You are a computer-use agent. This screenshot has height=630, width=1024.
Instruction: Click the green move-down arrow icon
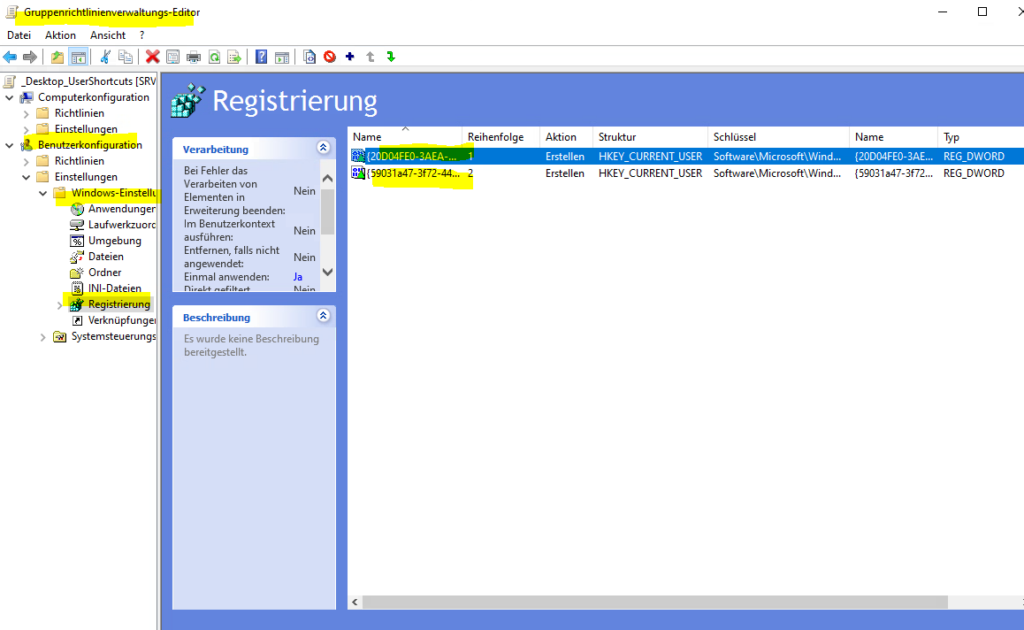tap(391, 57)
